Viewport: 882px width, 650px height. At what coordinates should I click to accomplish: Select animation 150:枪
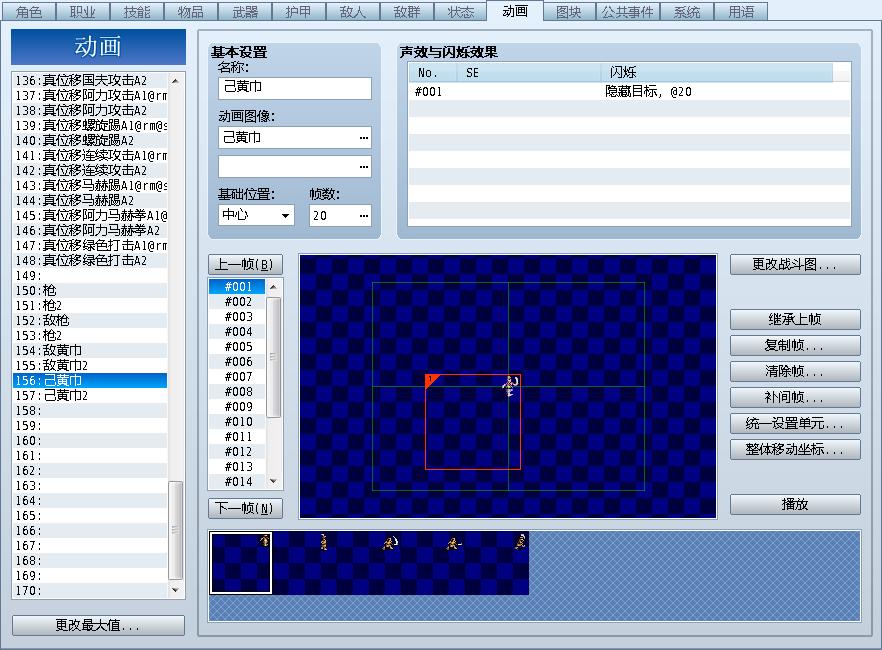[x=90, y=290]
